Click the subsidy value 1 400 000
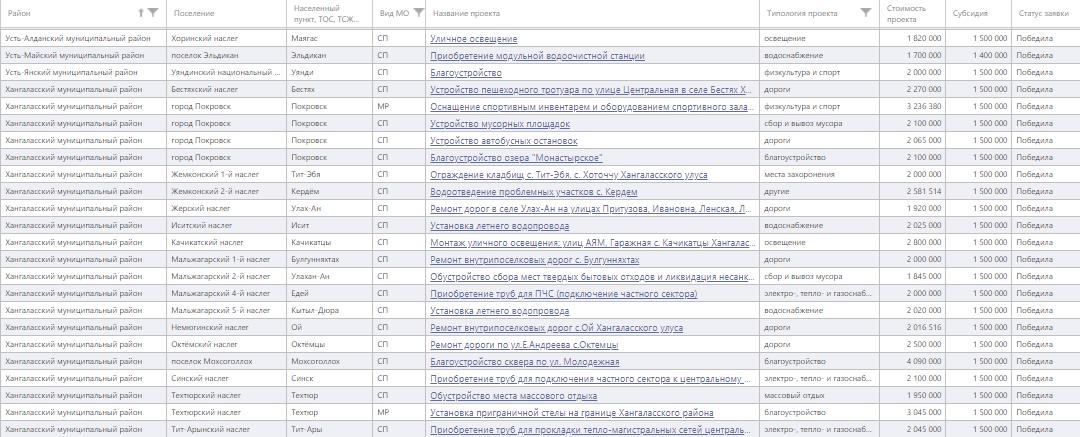Viewport: 1080px width, 437px height. pyautogui.click(x=990, y=55)
